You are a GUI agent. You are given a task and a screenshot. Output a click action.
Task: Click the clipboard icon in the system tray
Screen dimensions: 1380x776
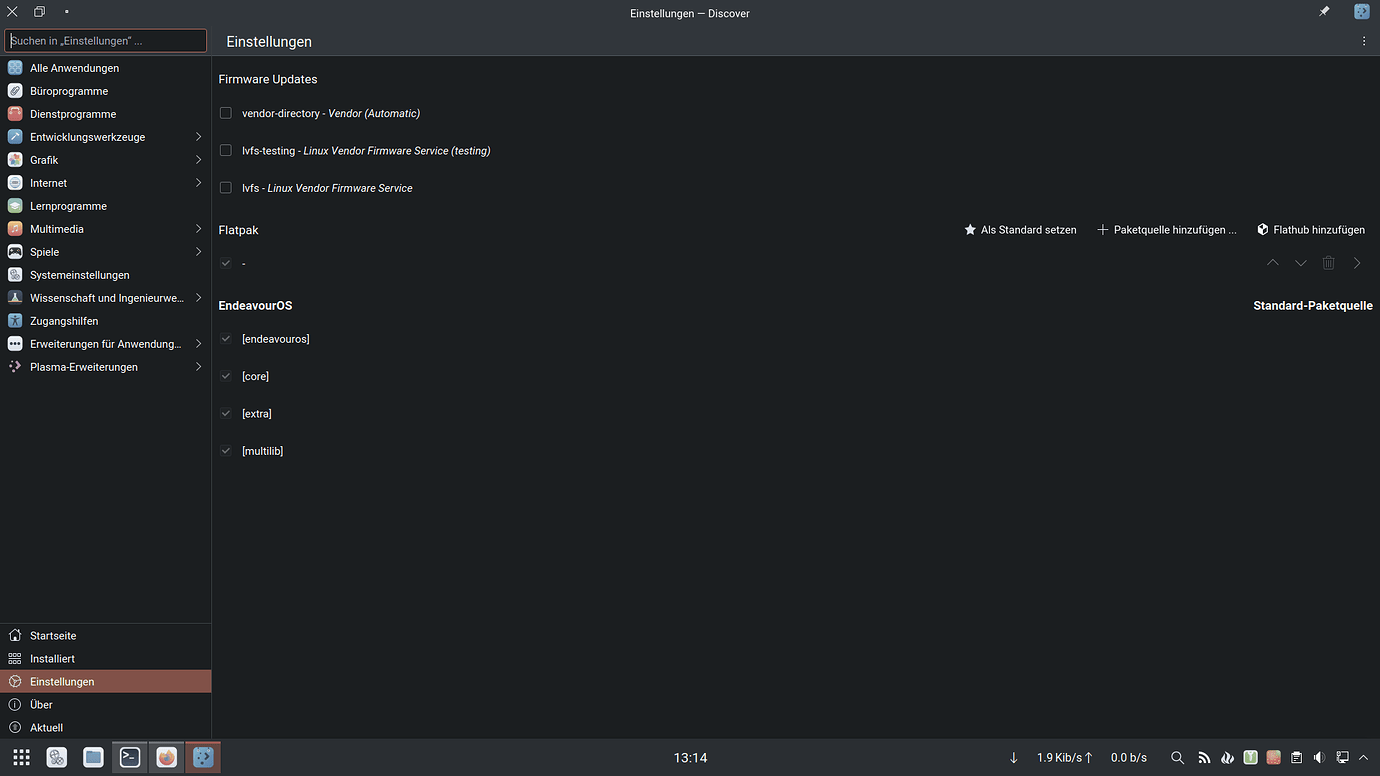coord(1296,757)
